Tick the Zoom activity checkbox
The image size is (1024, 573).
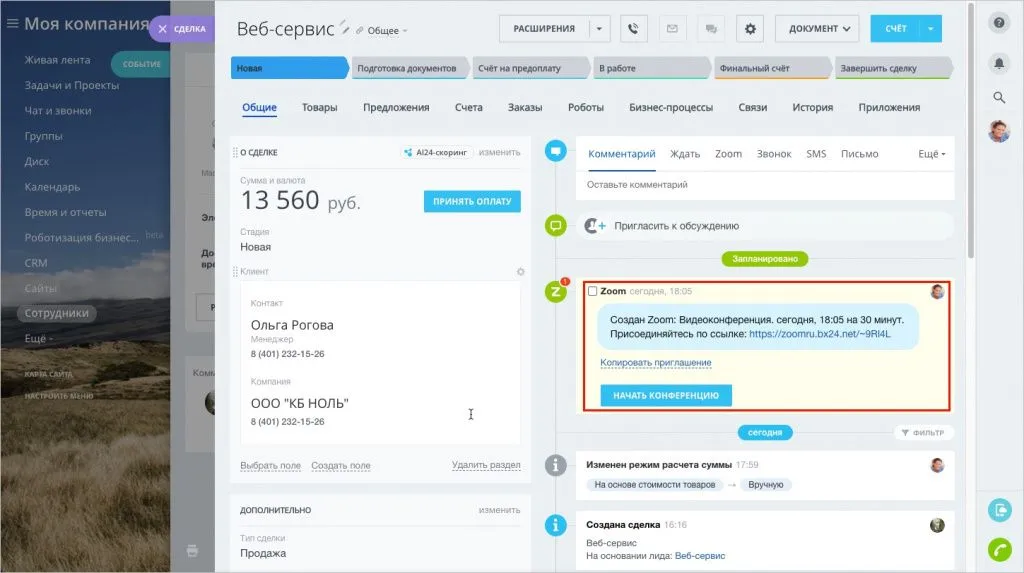592,291
